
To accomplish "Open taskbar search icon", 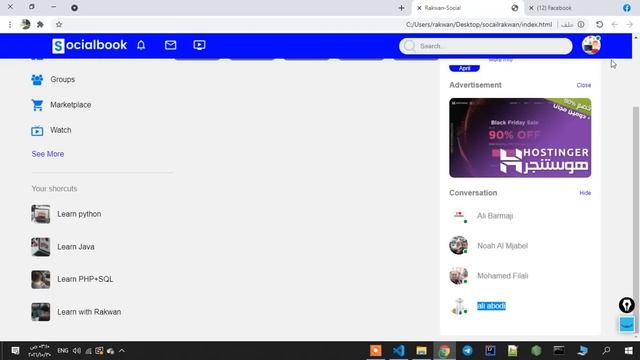I will [606, 351].
